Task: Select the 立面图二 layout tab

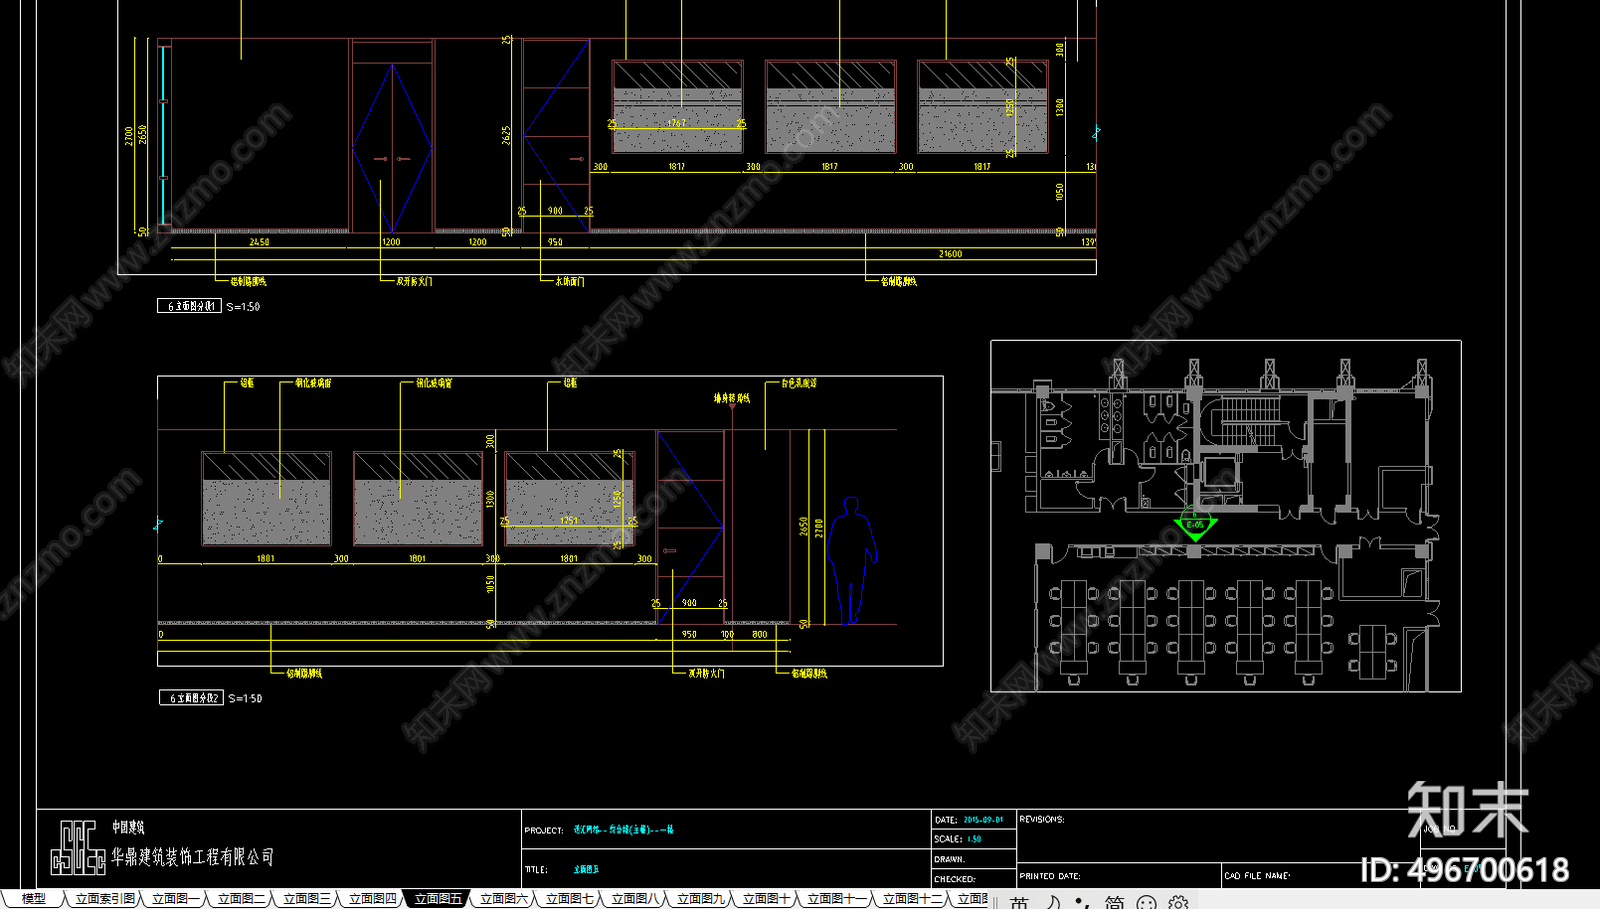Action: [x=242, y=899]
